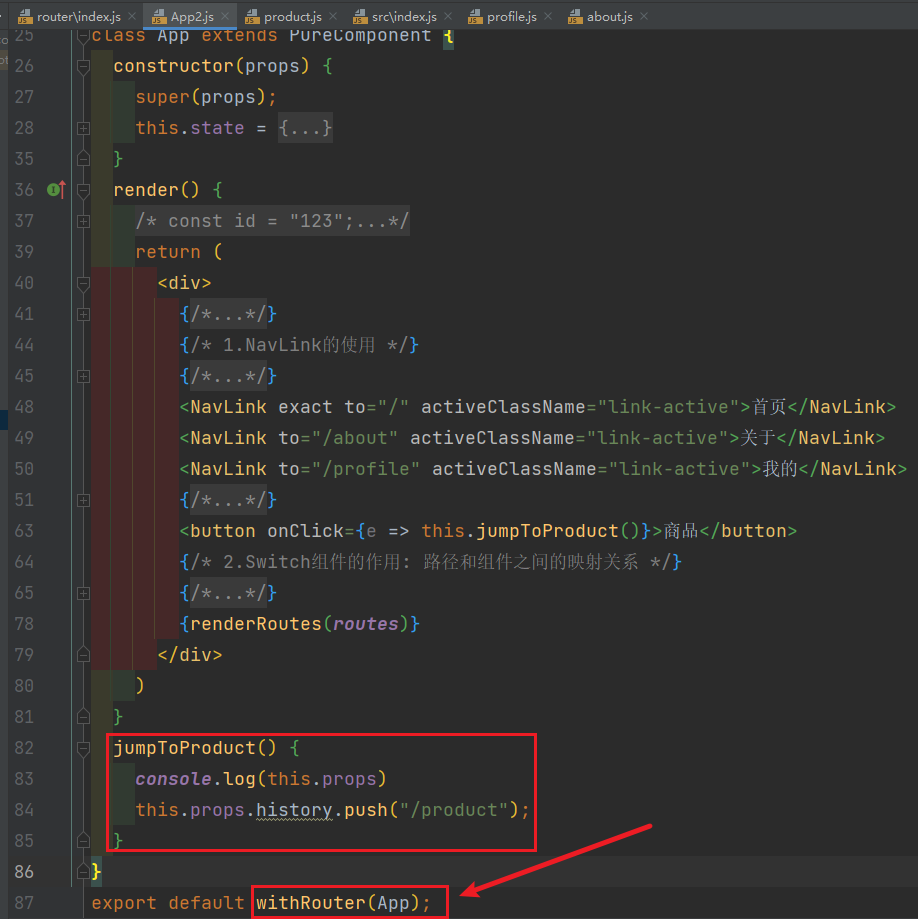This screenshot has height=919, width=918.
Task: Click the about.js tab file icon
Action: (575, 16)
